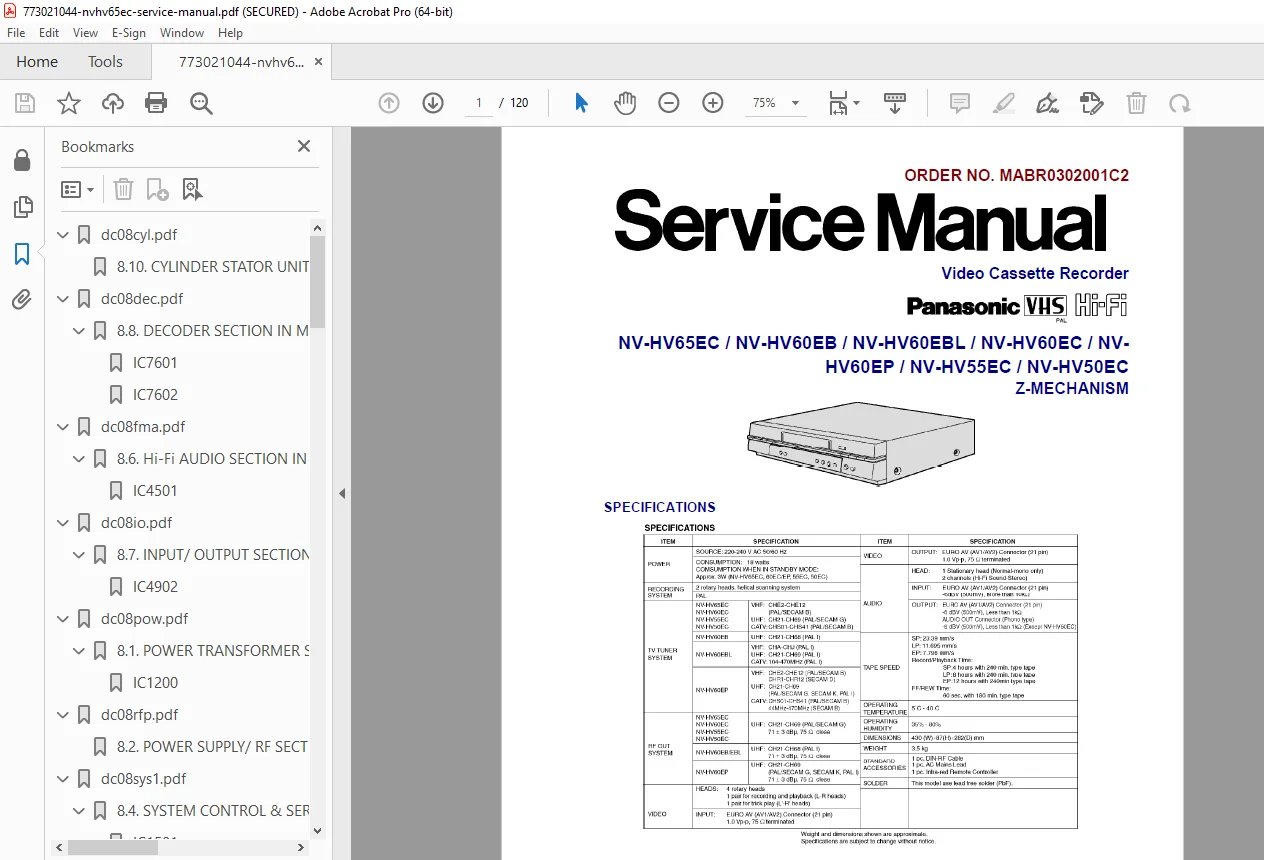This screenshot has width=1264, height=860.
Task: Delete page with trash icon in toolbar
Action: (x=1136, y=103)
